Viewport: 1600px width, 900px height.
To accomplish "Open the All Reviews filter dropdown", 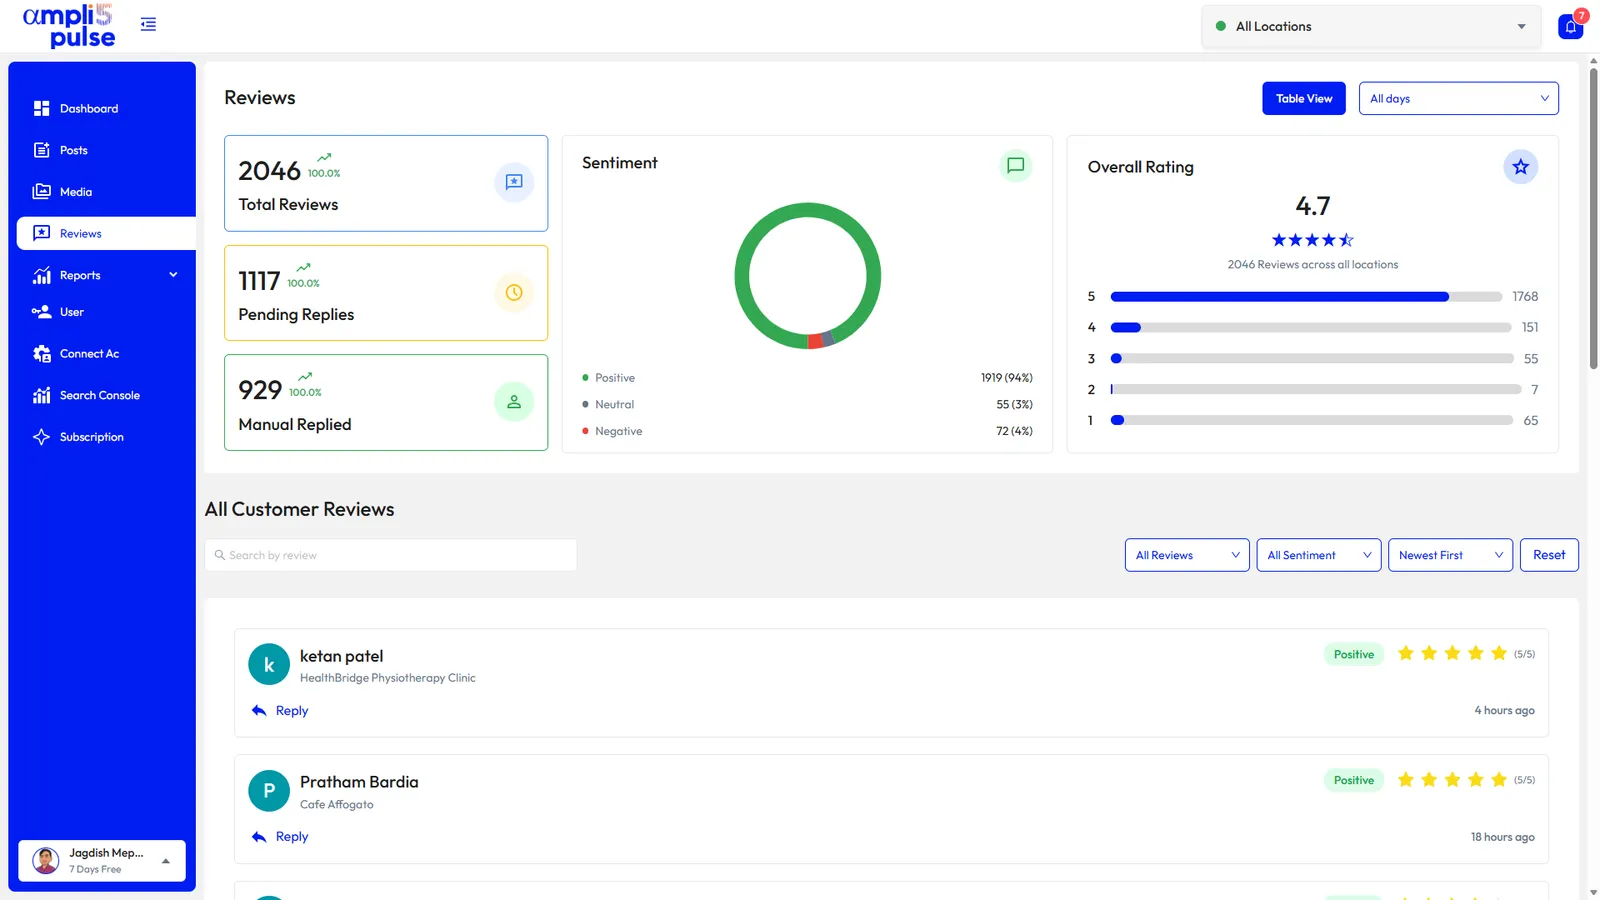I will (x=1187, y=555).
